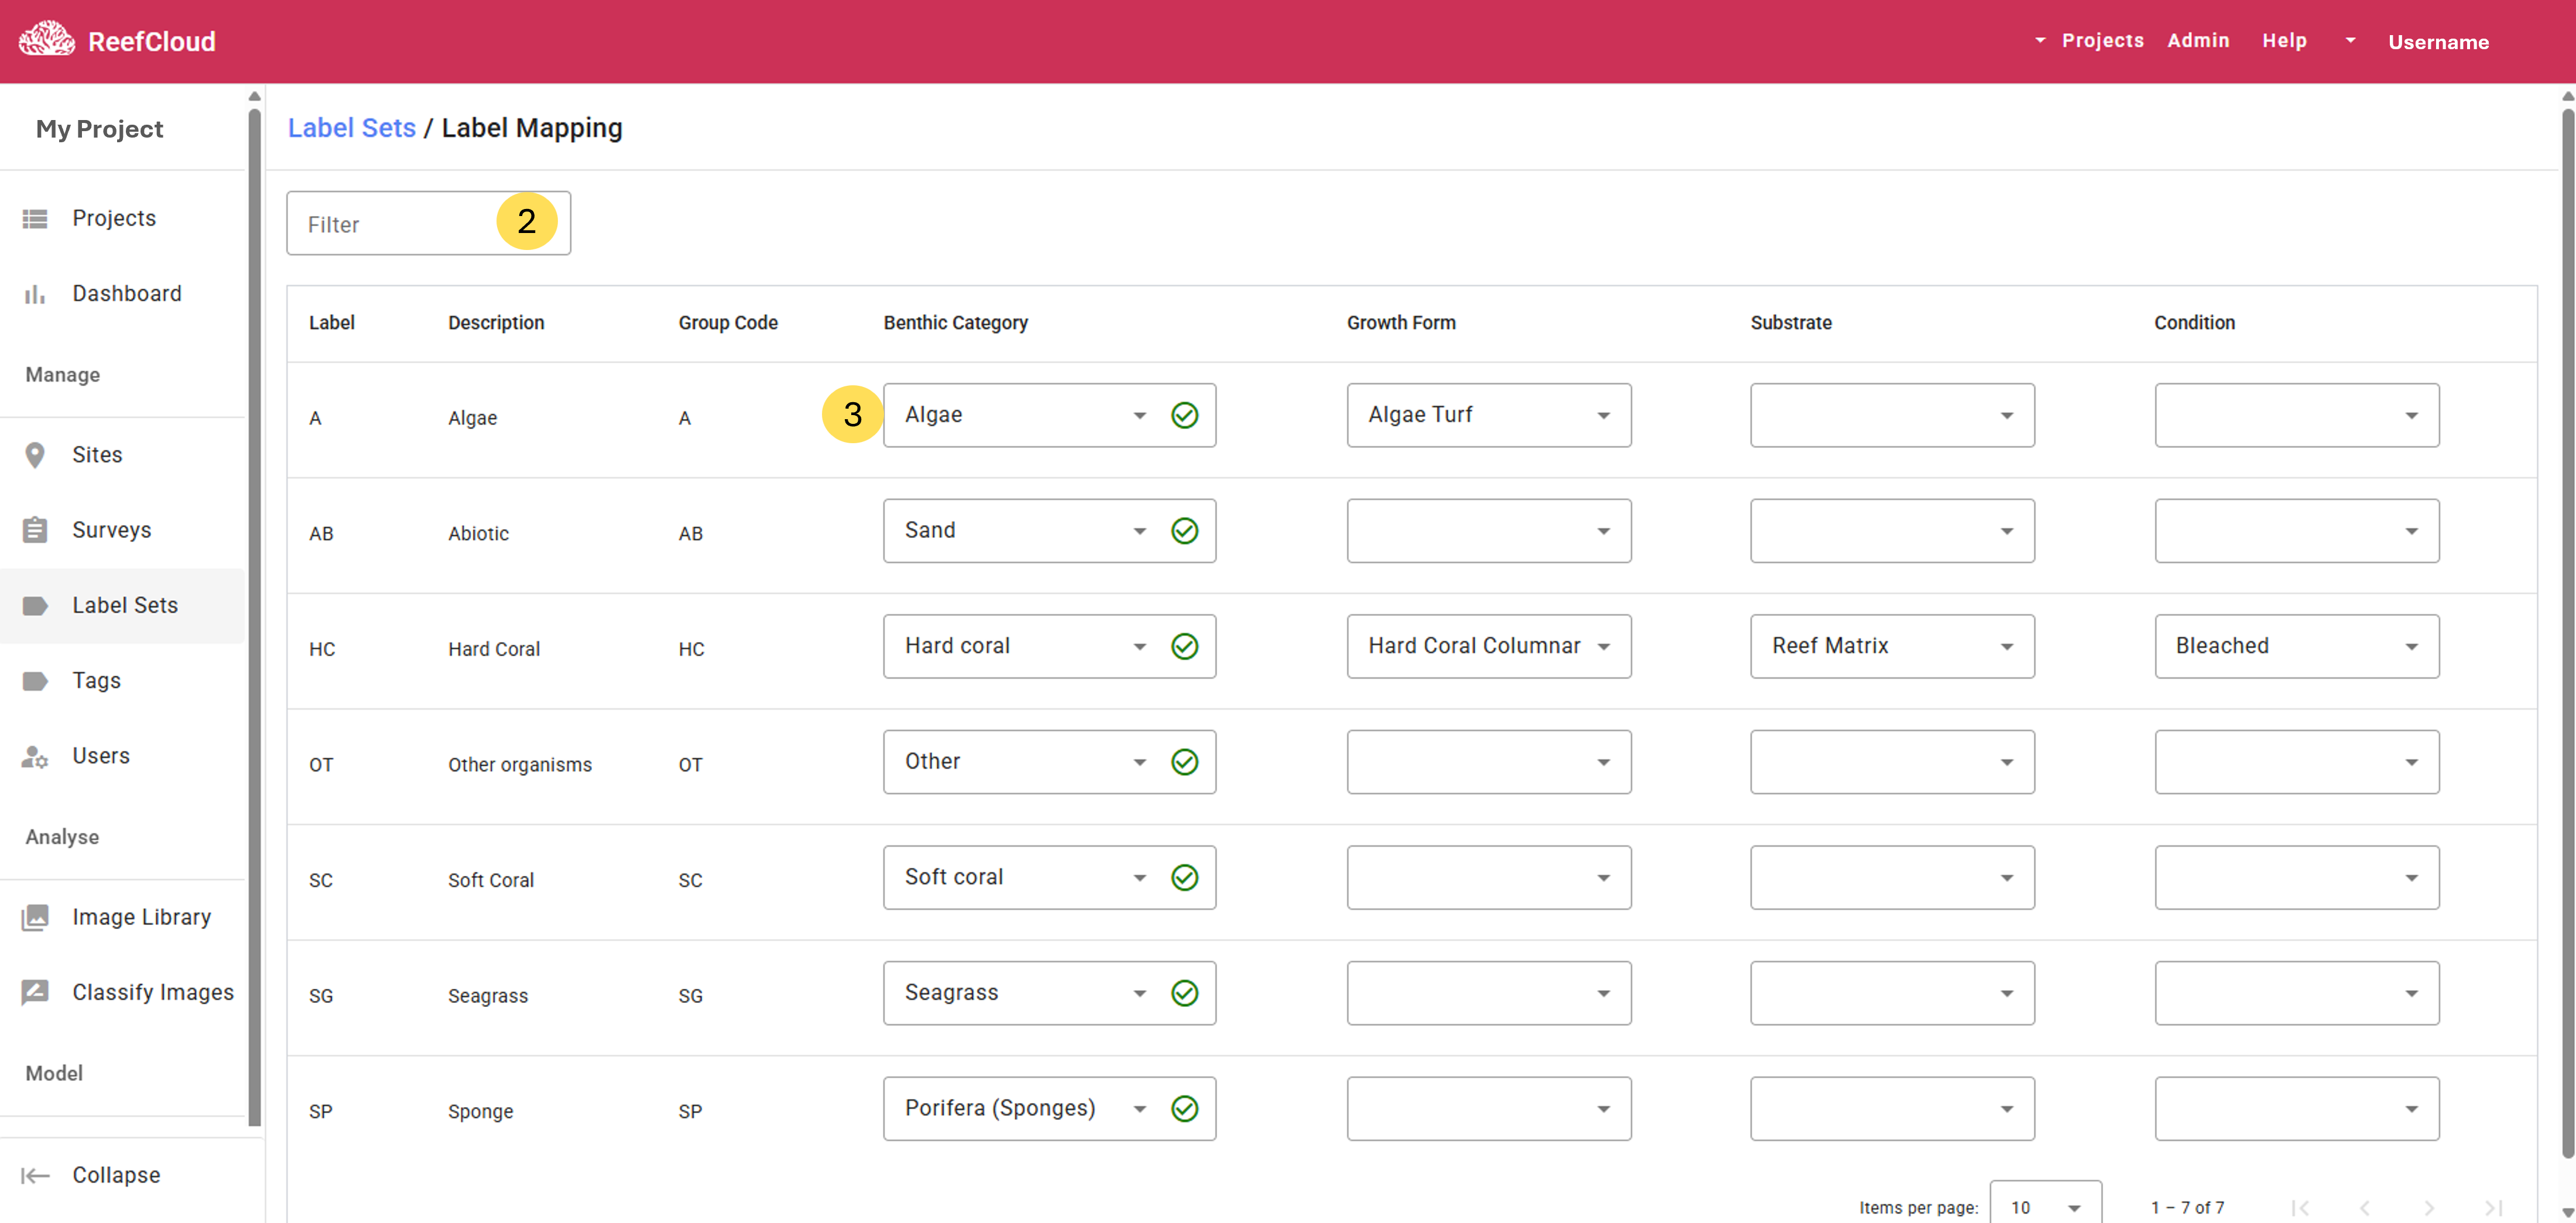
Task: Click the Collapse sidebar arrow icon
Action: [35, 1175]
